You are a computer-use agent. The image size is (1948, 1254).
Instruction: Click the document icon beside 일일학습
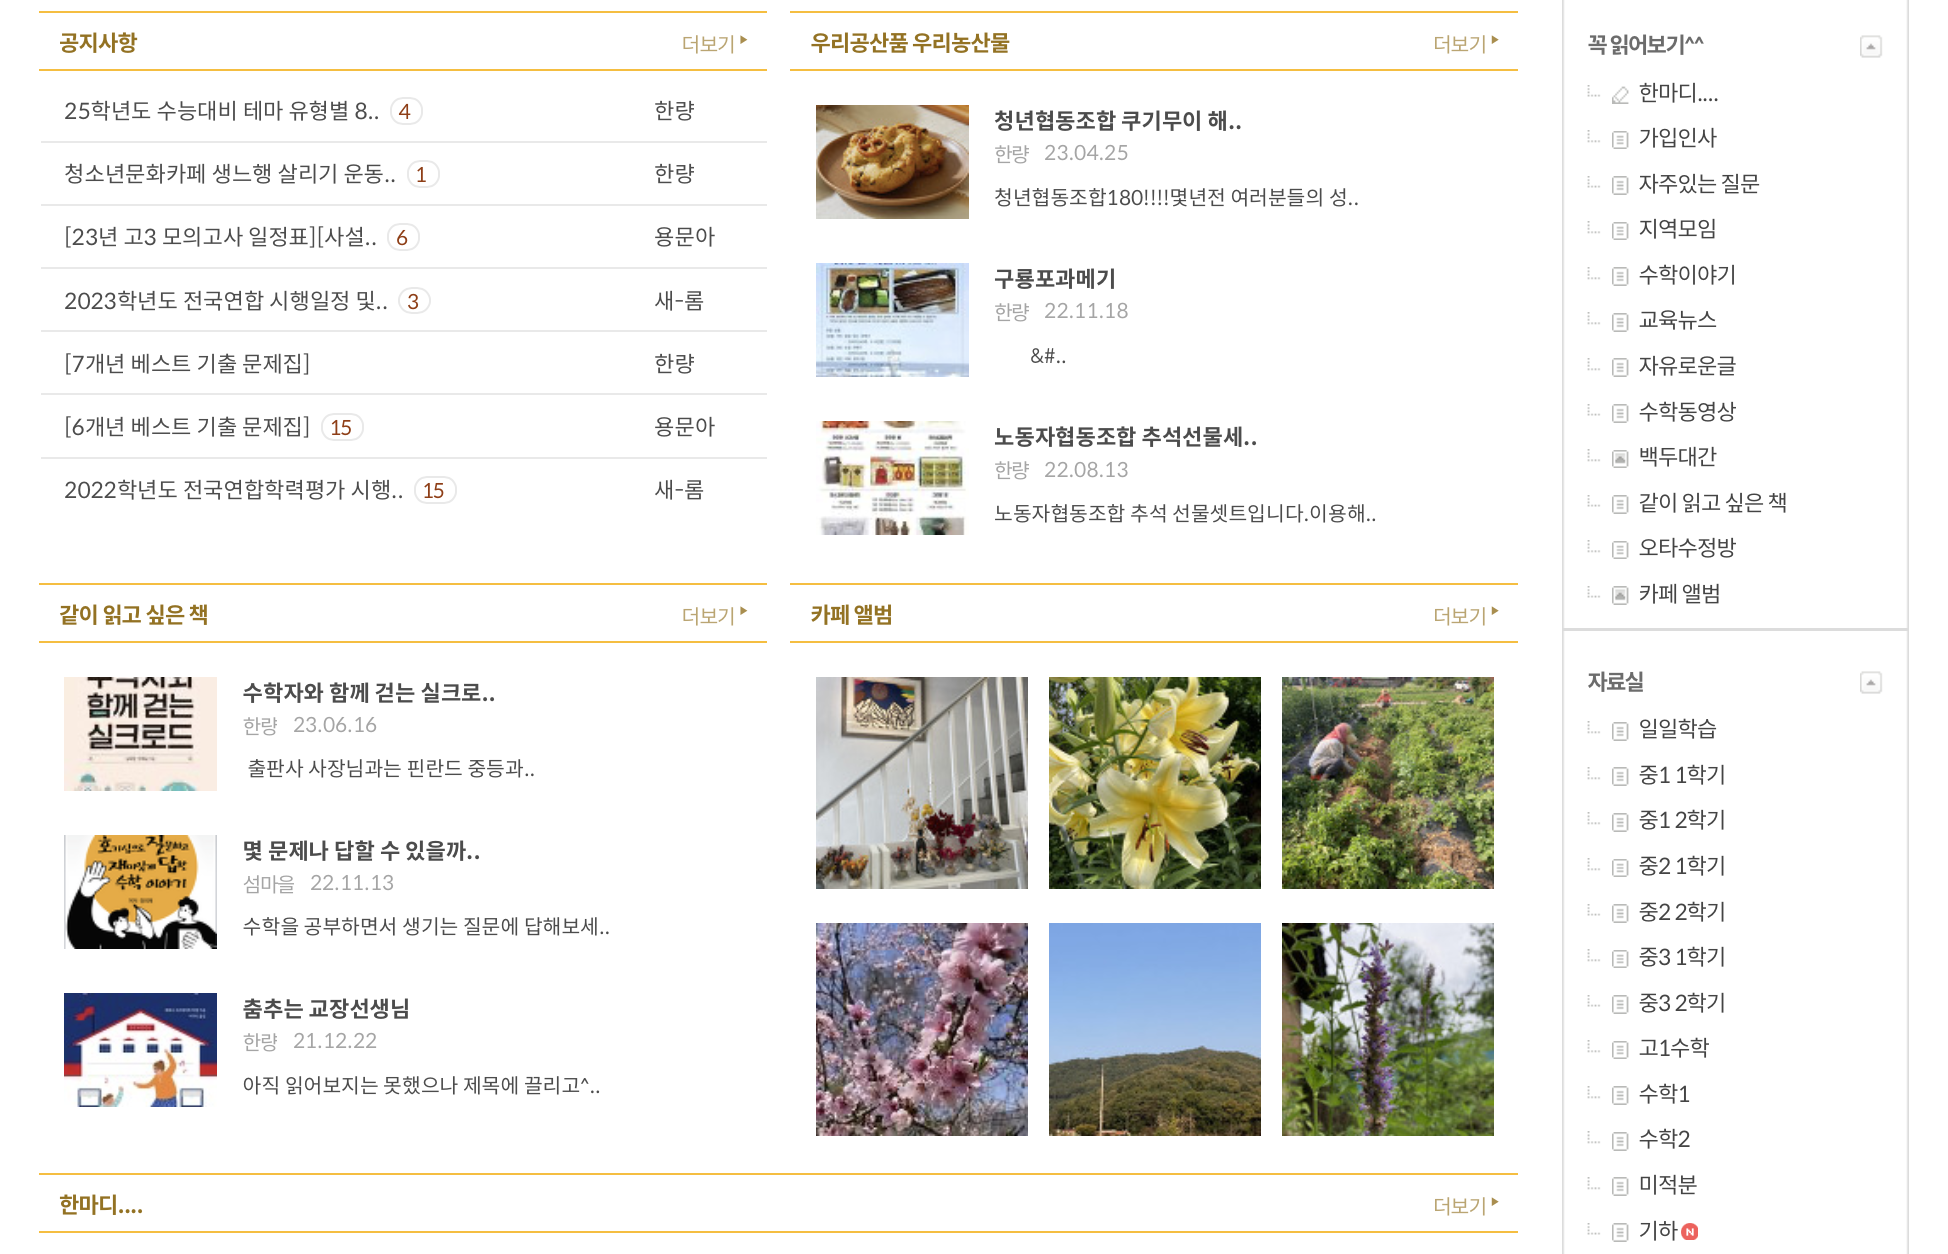click(x=1620, y=731)
